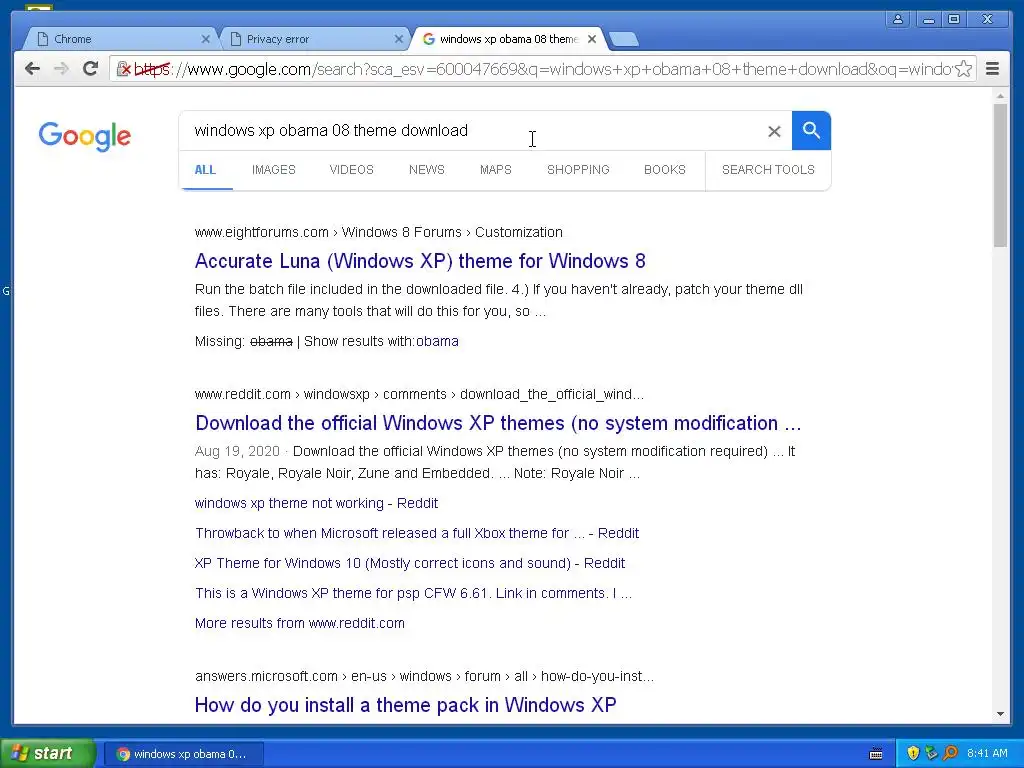Open the Chrome hamburger menu
The width and height of the screenshot is (1024, 768).
(992, 69)
